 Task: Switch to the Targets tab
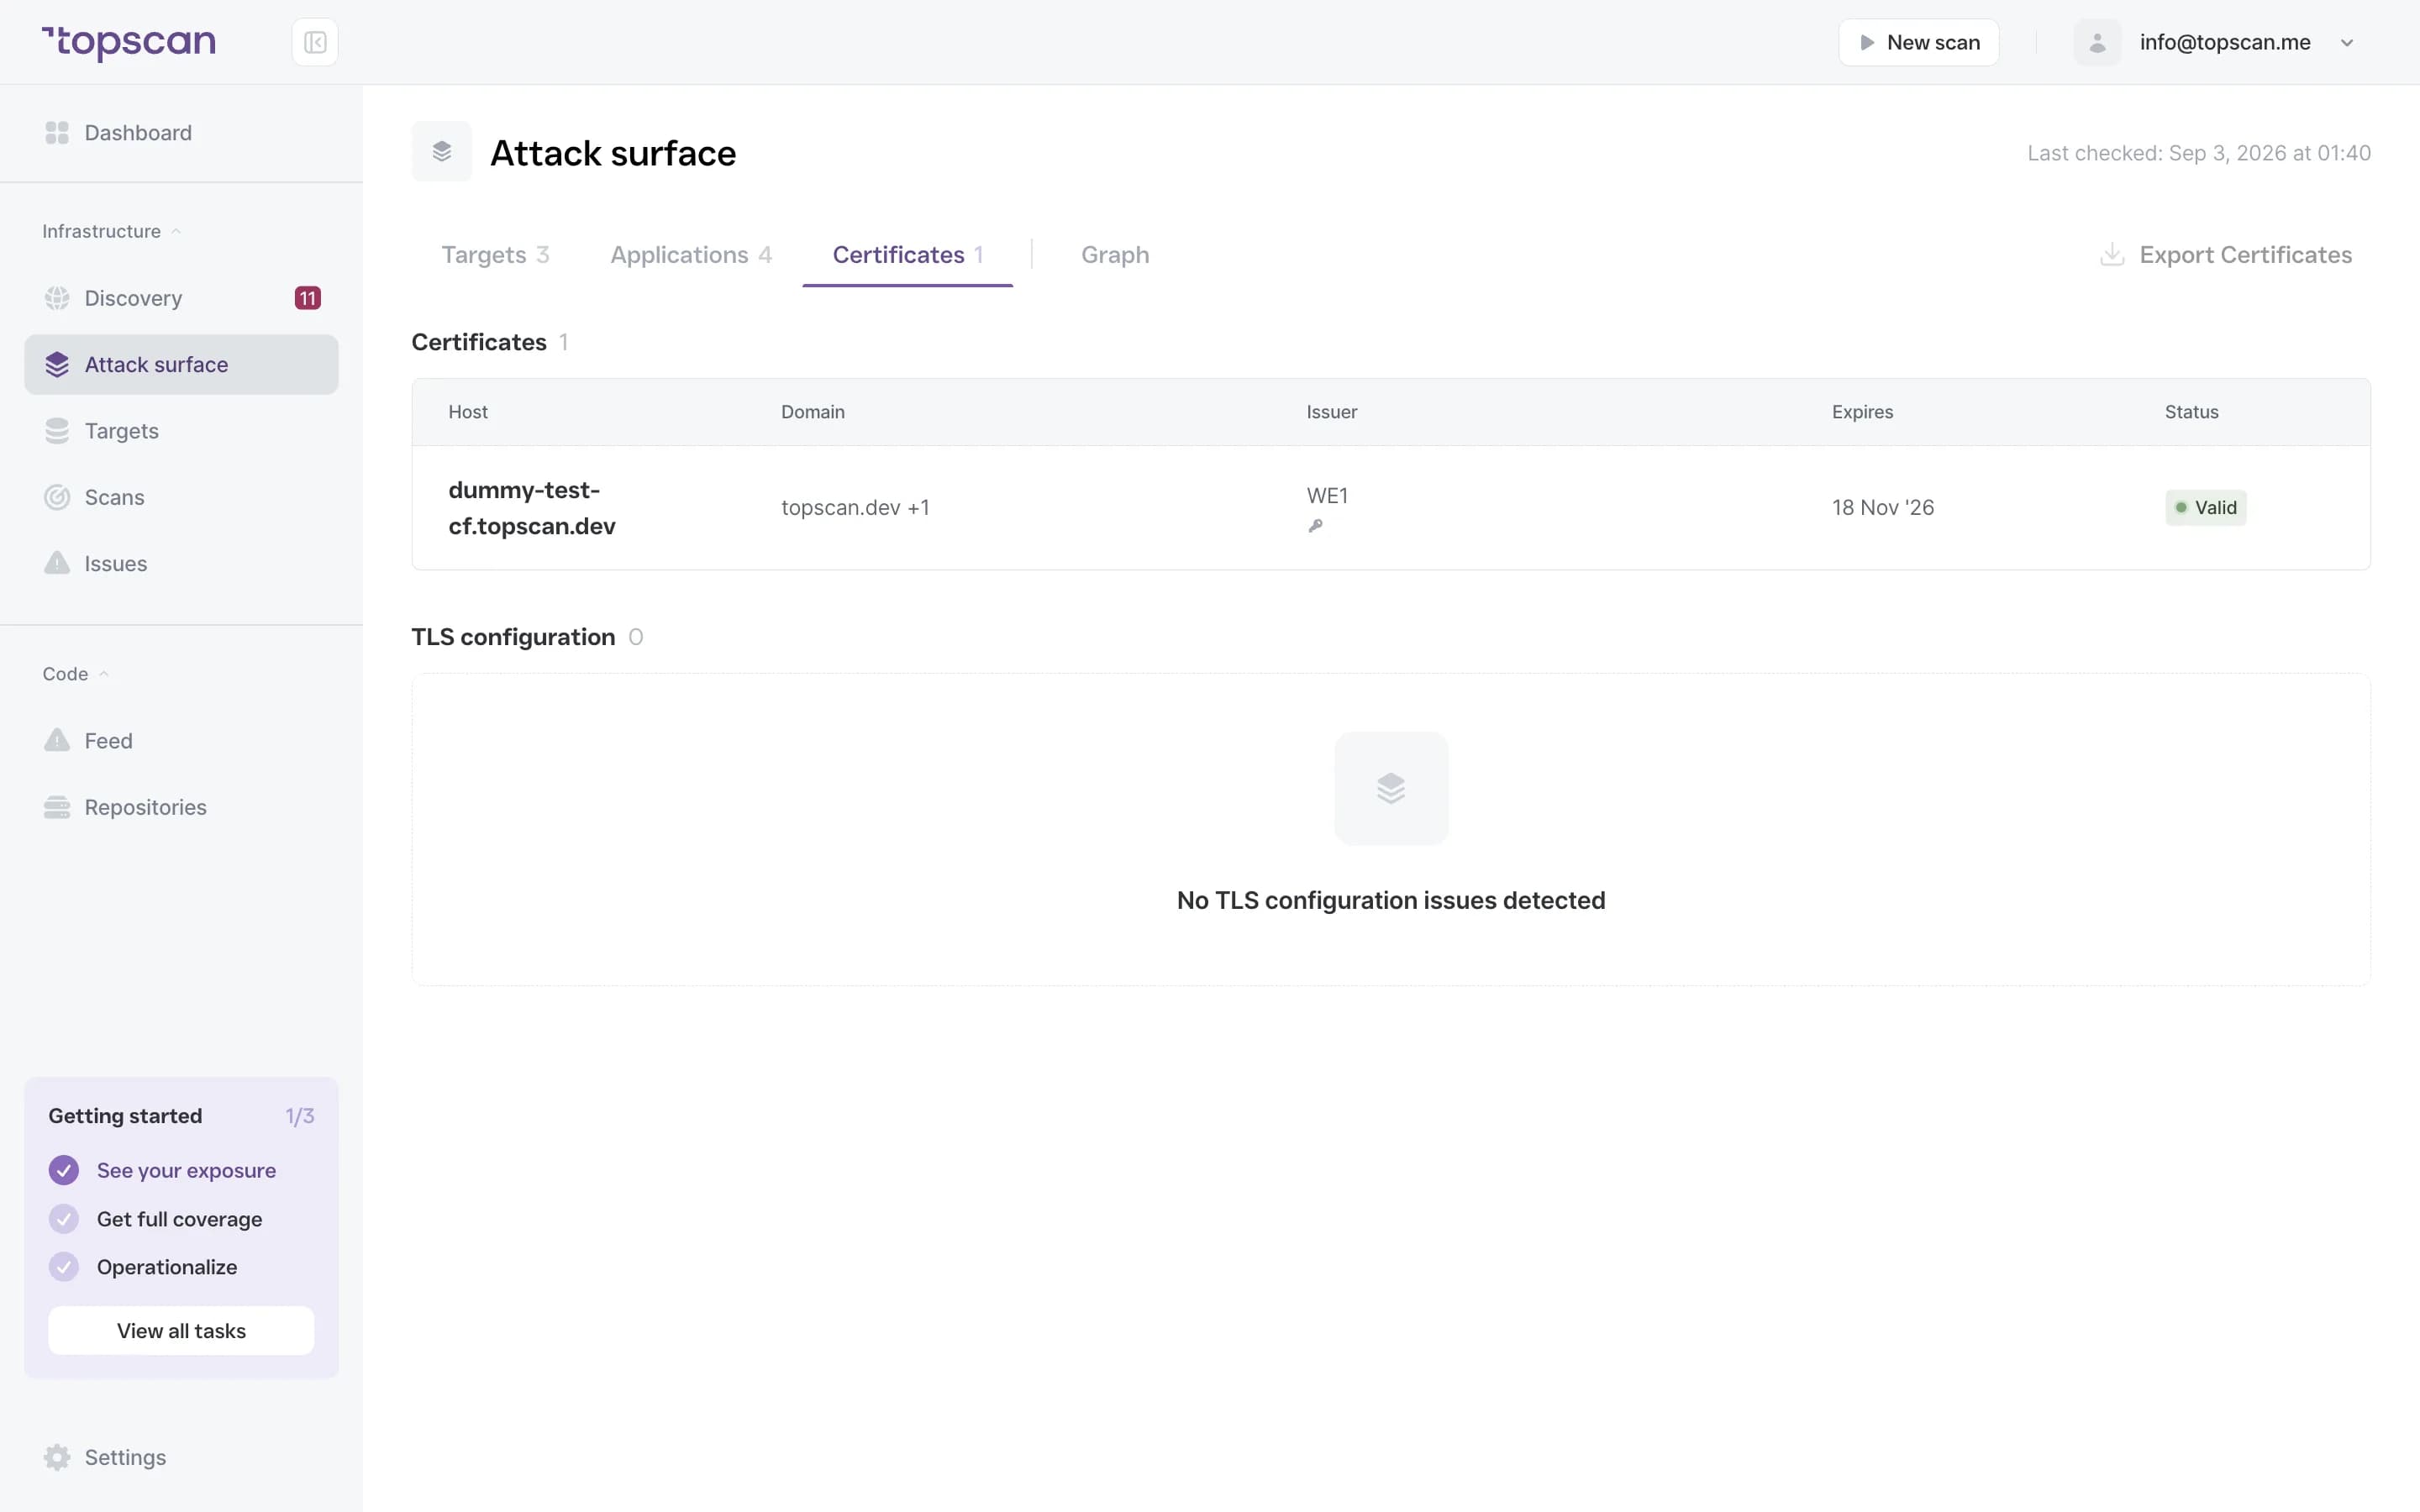click(x=495, y=255)
